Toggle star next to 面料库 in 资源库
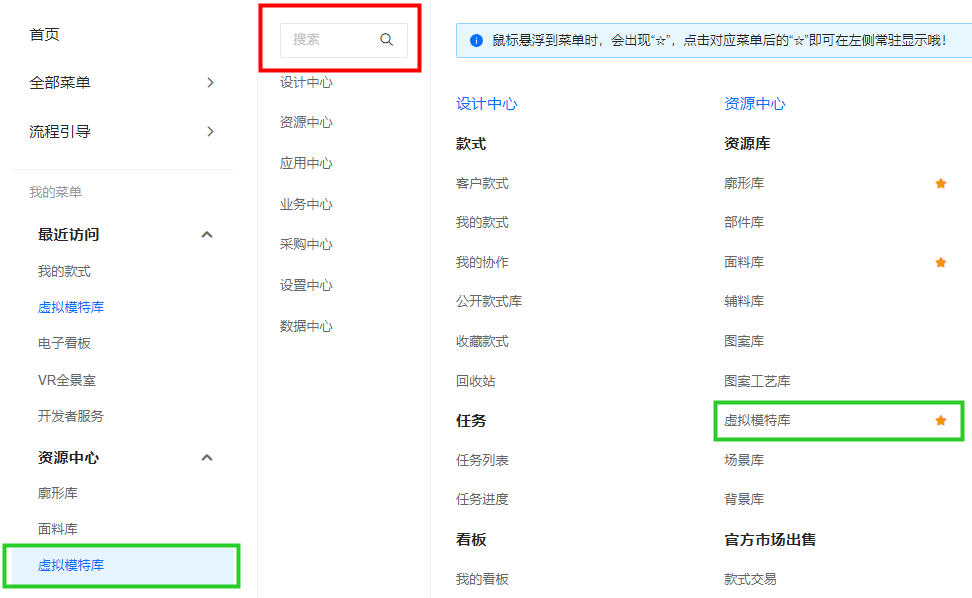This screenshot has width=972, height=598. click(x=940, y=262)
